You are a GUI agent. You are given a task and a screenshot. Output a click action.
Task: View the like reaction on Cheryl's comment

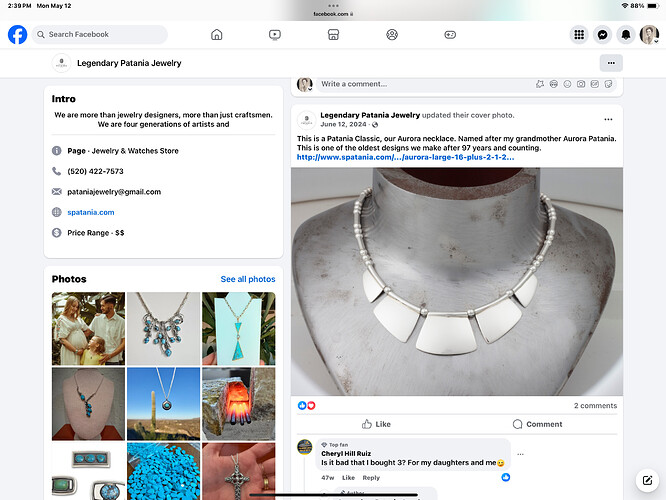(505, 477)
